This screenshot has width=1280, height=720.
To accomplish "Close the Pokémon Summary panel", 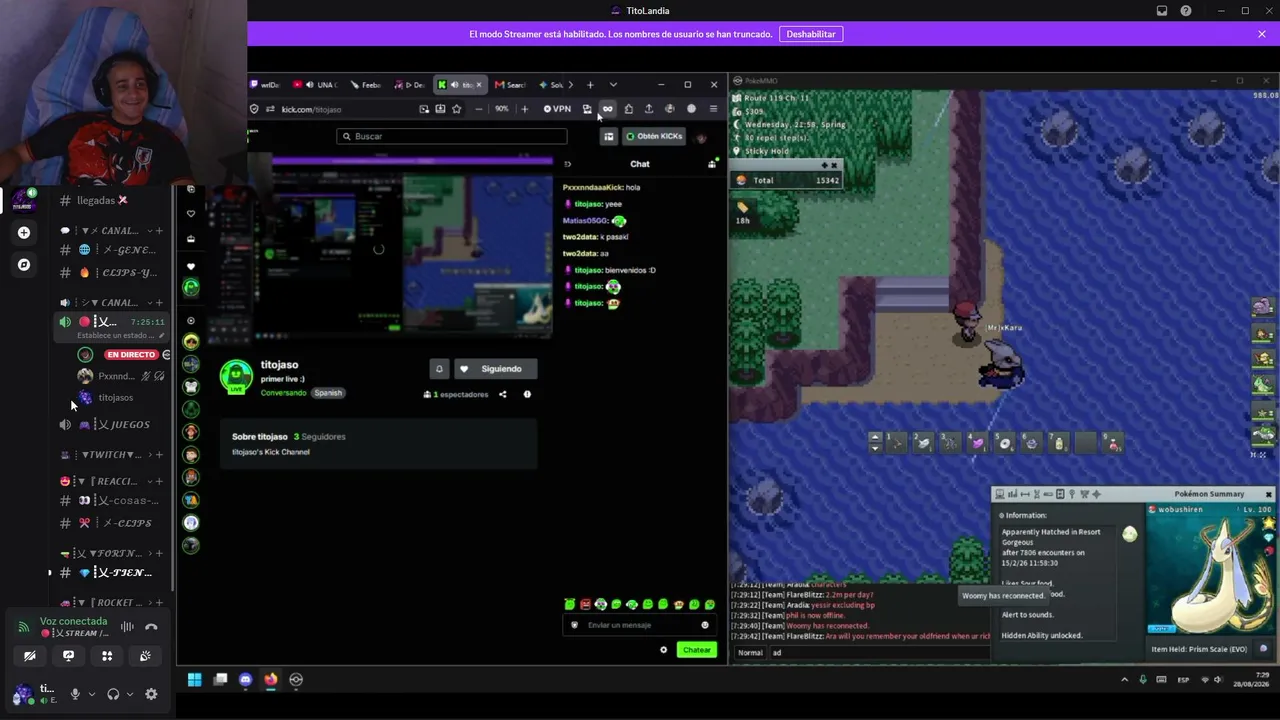I will pos(1269,494).
